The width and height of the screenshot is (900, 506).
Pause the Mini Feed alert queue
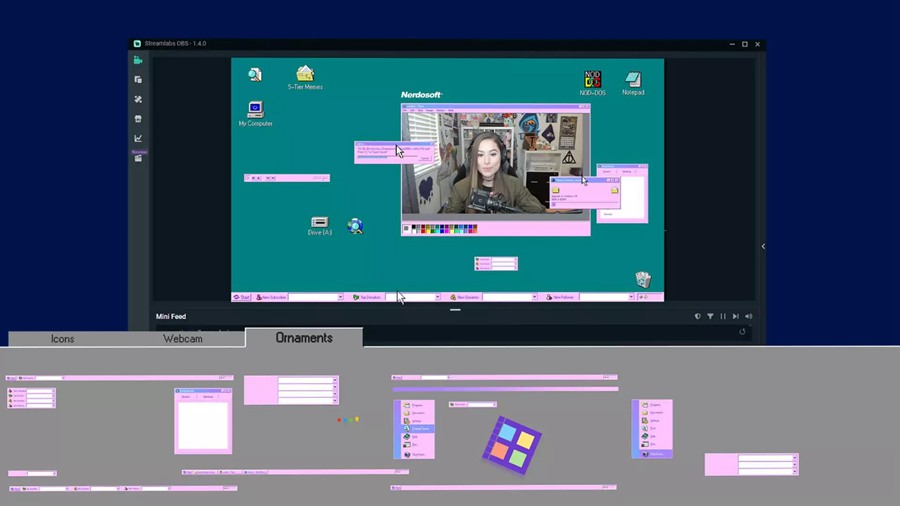[723, 316]
